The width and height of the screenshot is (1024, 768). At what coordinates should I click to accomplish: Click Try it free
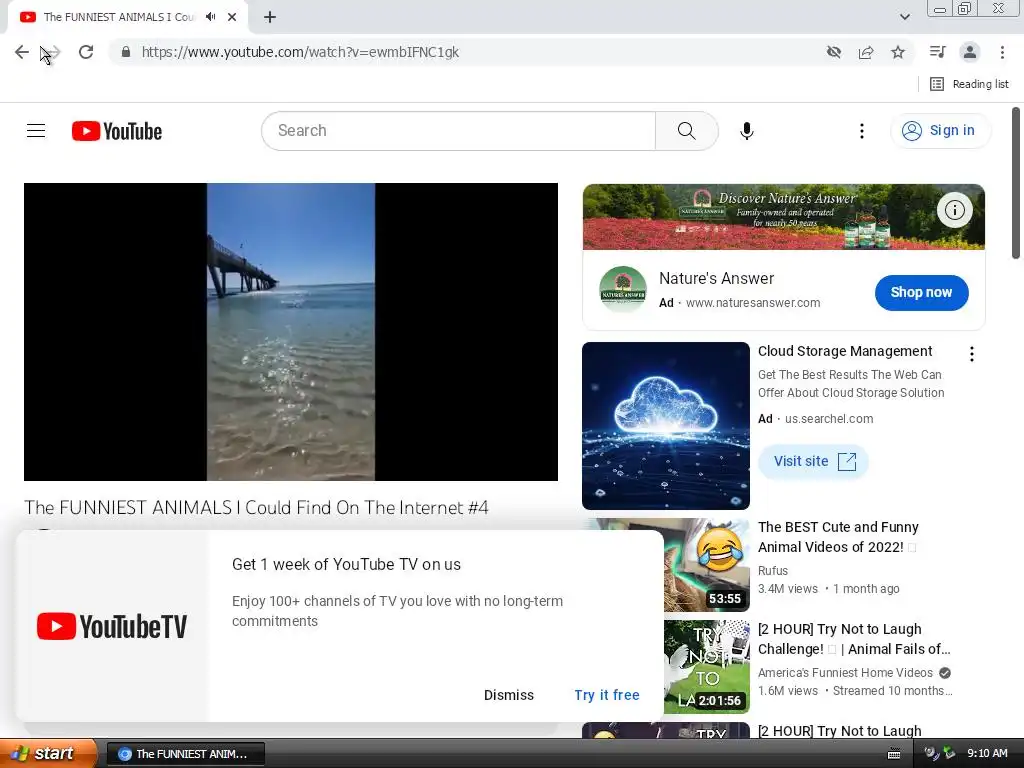pyautogui.click(x=607, y=695)
